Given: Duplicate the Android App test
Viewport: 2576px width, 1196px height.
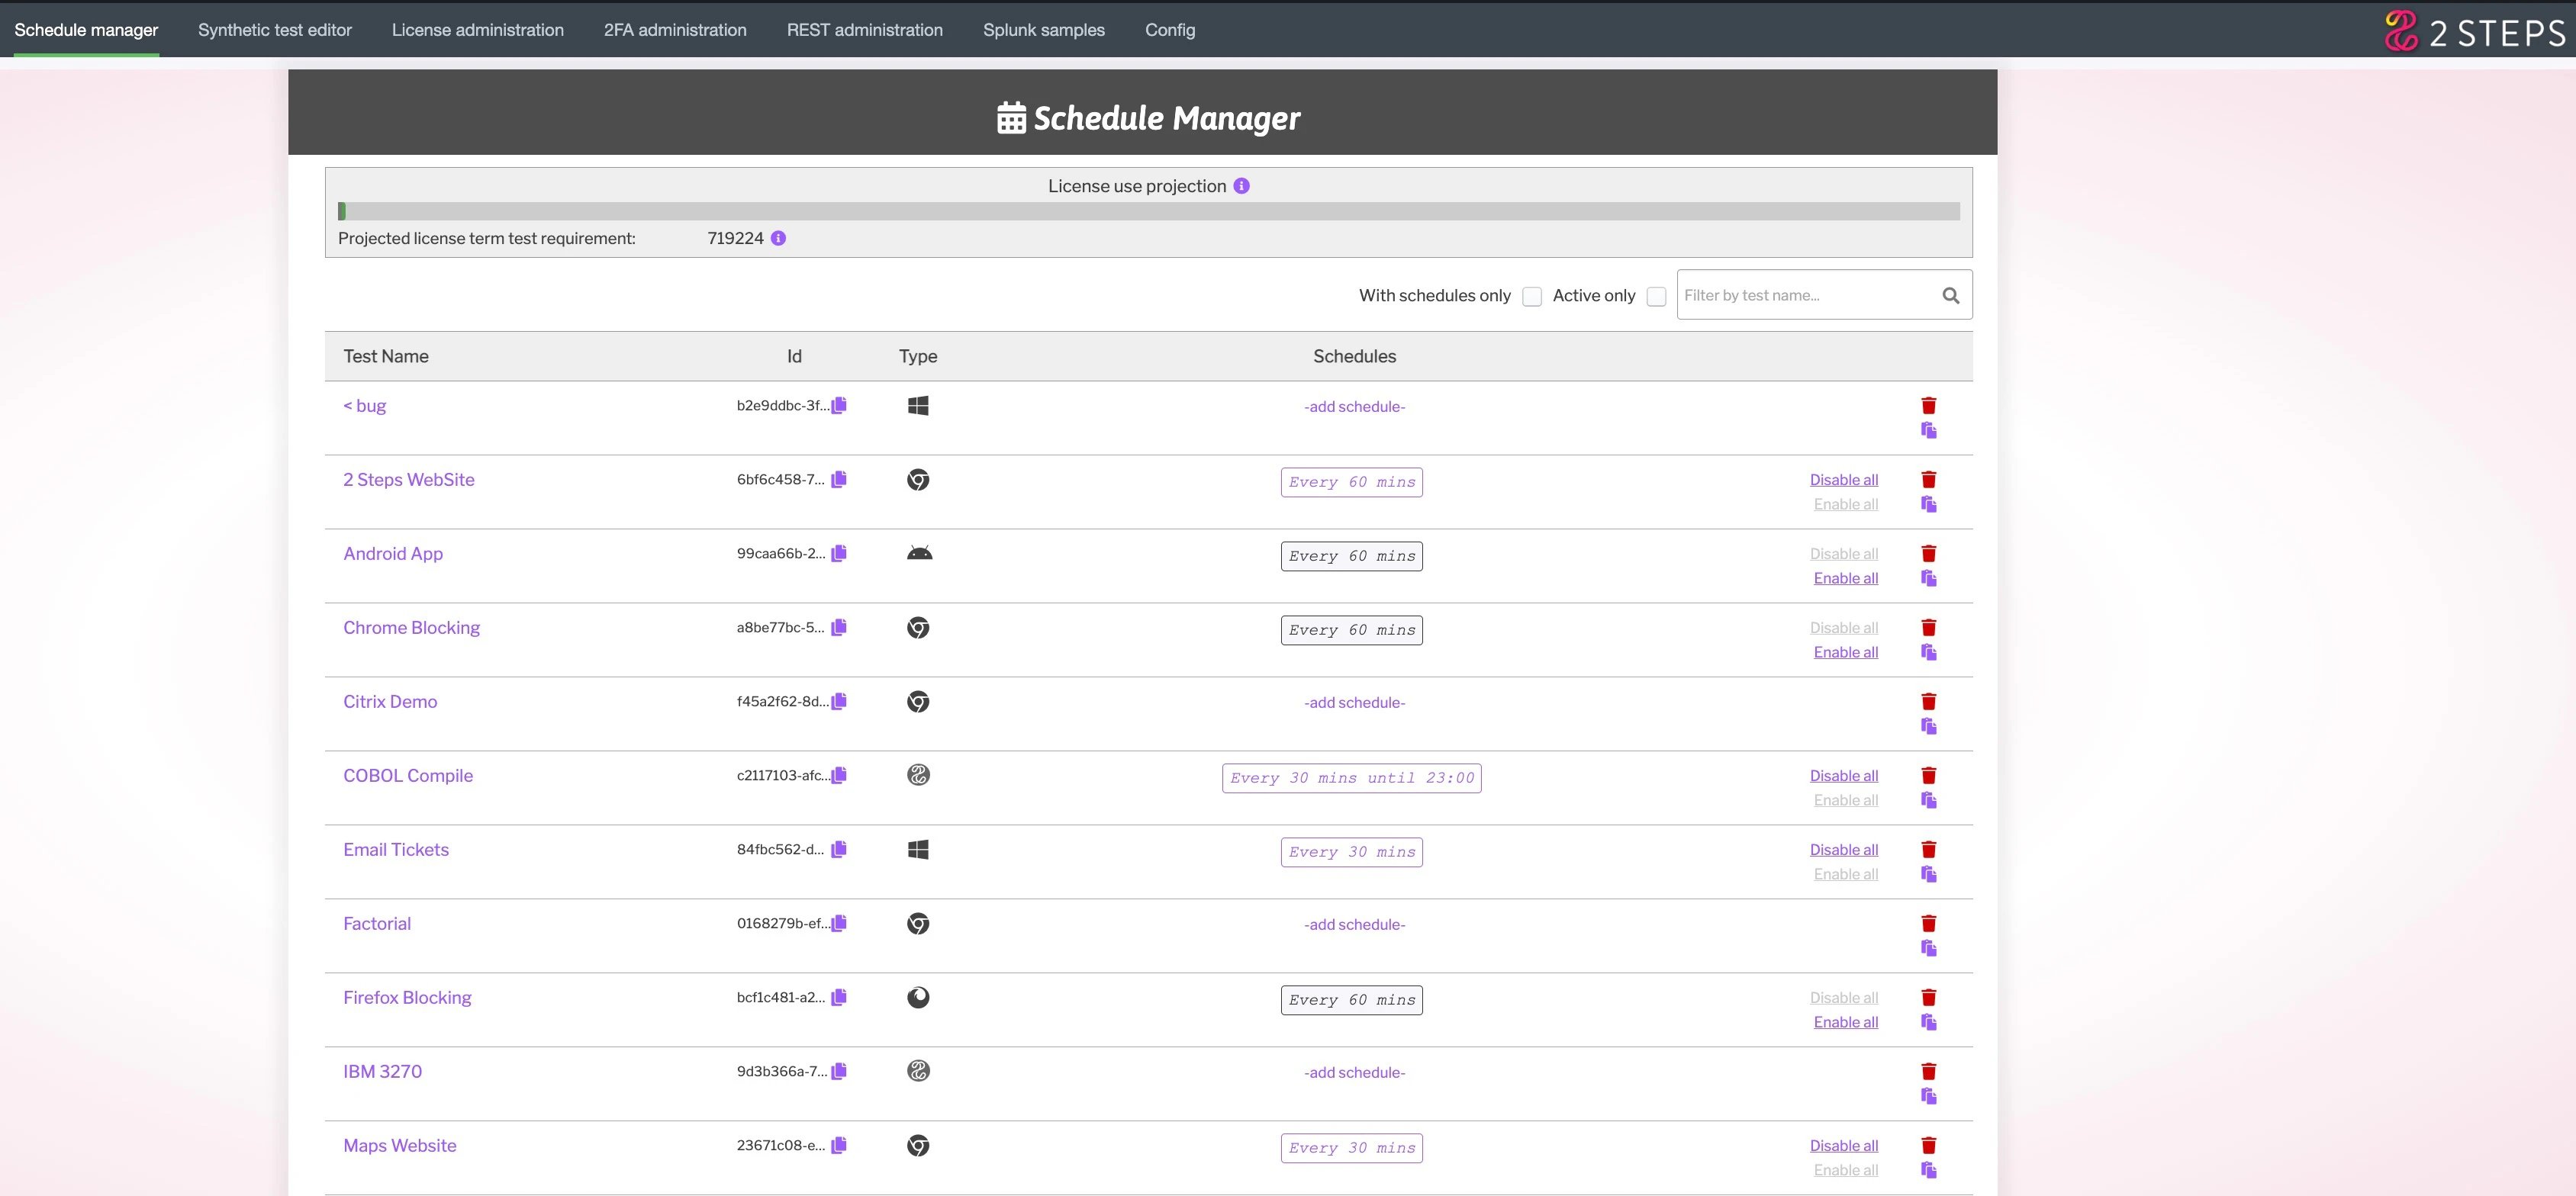Looking at the screenshot, I should pyautogui.click(x=1929, y=578).
